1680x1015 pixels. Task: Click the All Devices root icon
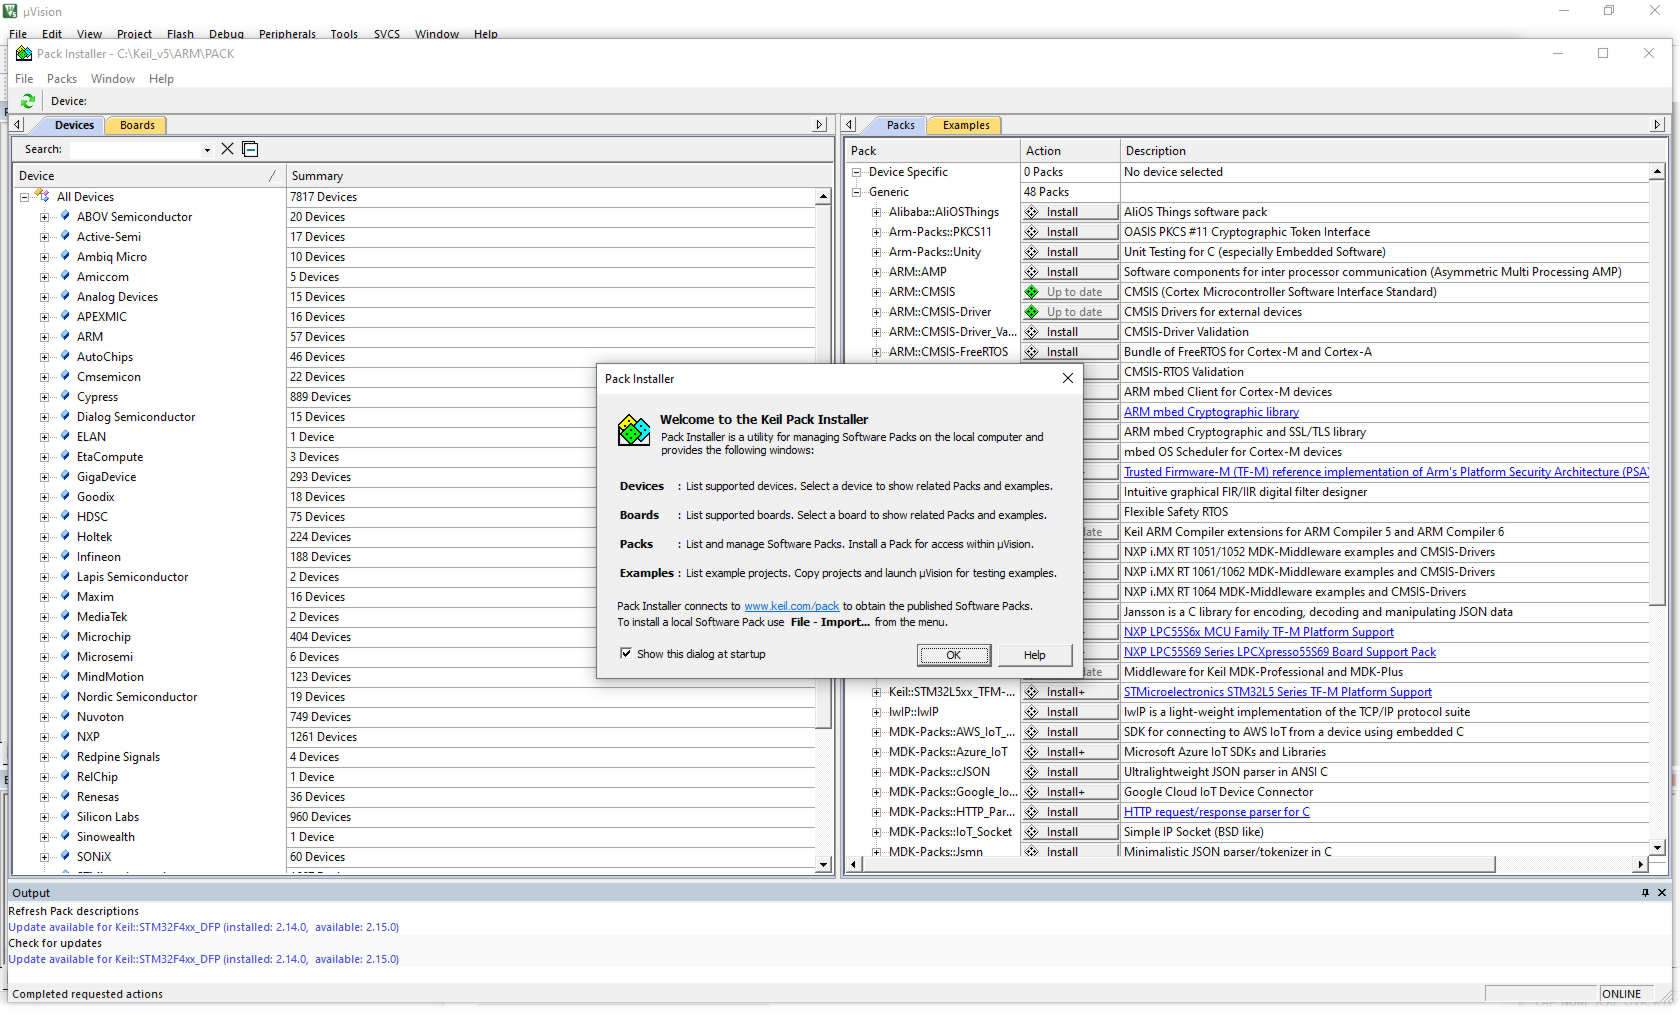click(x=43, y=196)
